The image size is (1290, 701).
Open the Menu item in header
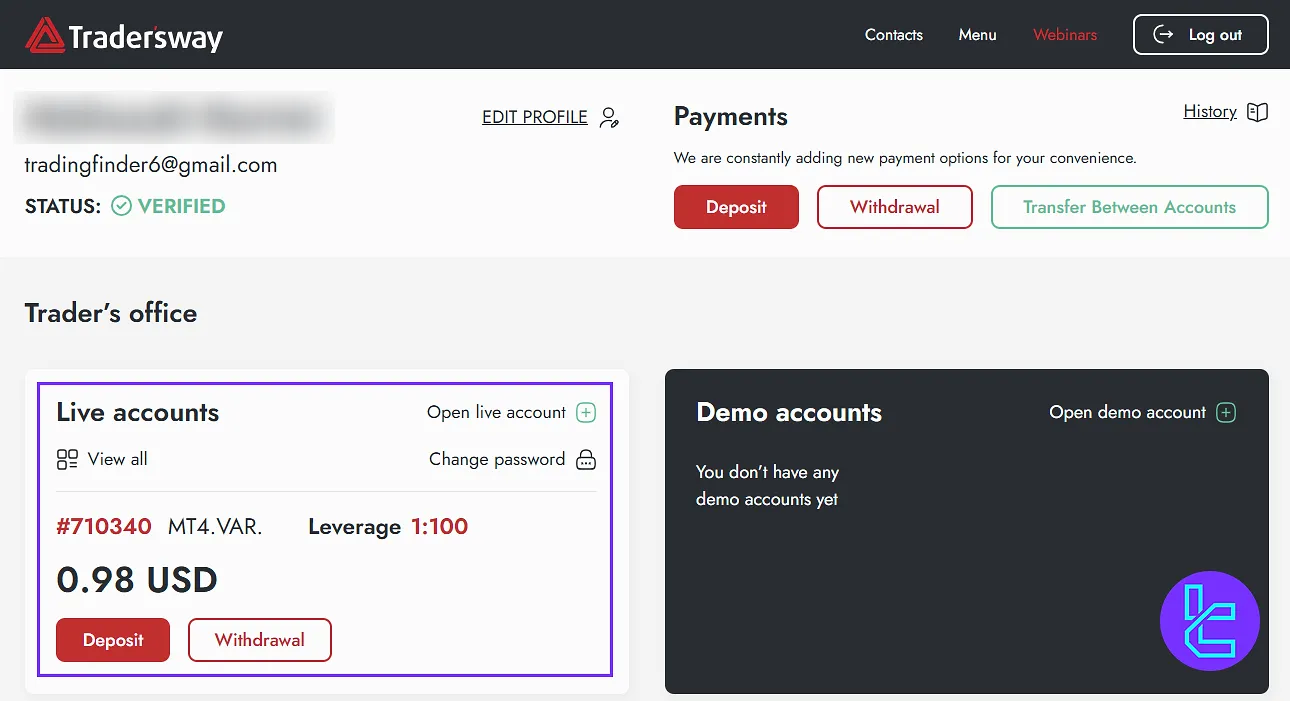[x=977, y=35]
